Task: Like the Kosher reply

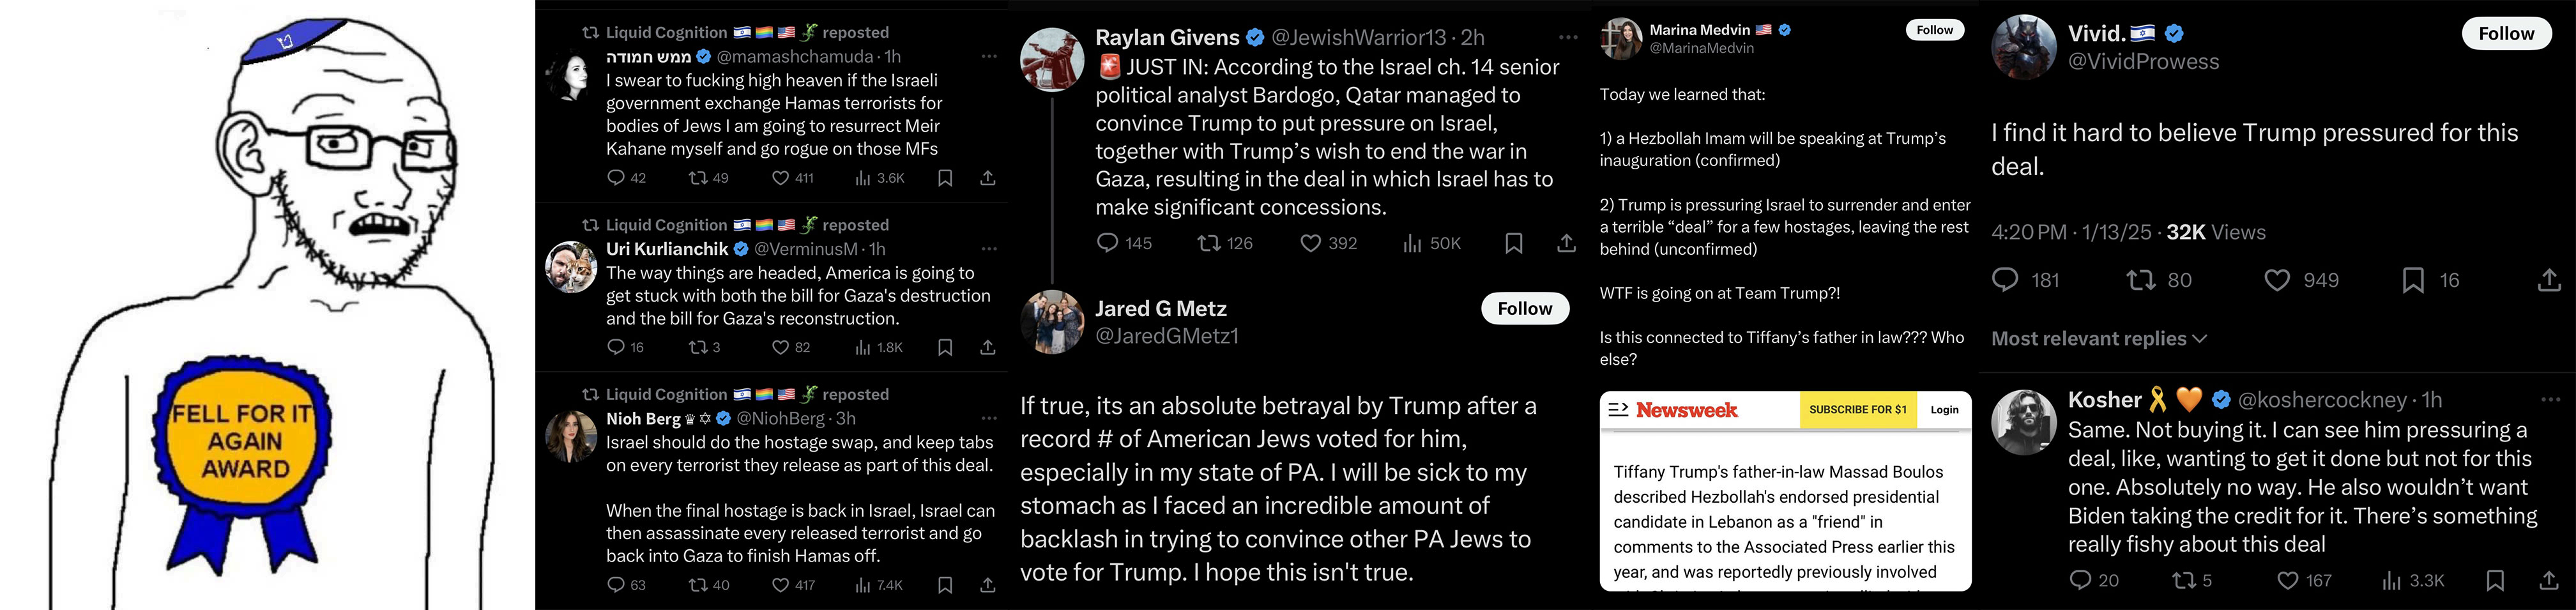Action: click(x=2287, y=580)
